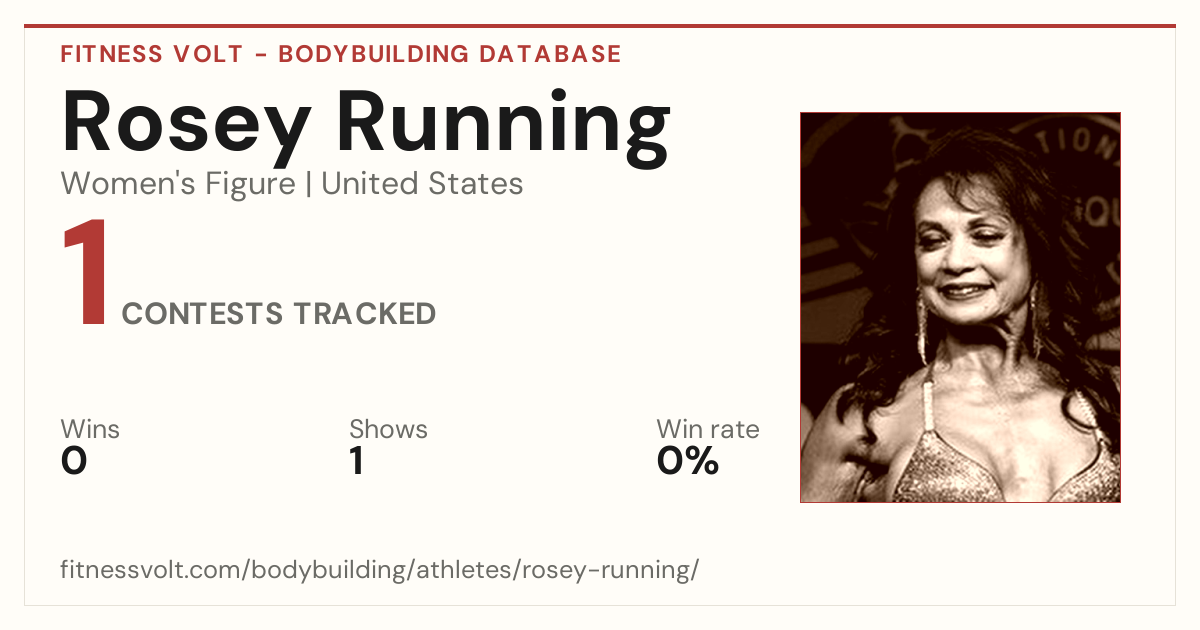Click the Win rate label
This screenshot has width=1200, height=630.
click(708, 430)
